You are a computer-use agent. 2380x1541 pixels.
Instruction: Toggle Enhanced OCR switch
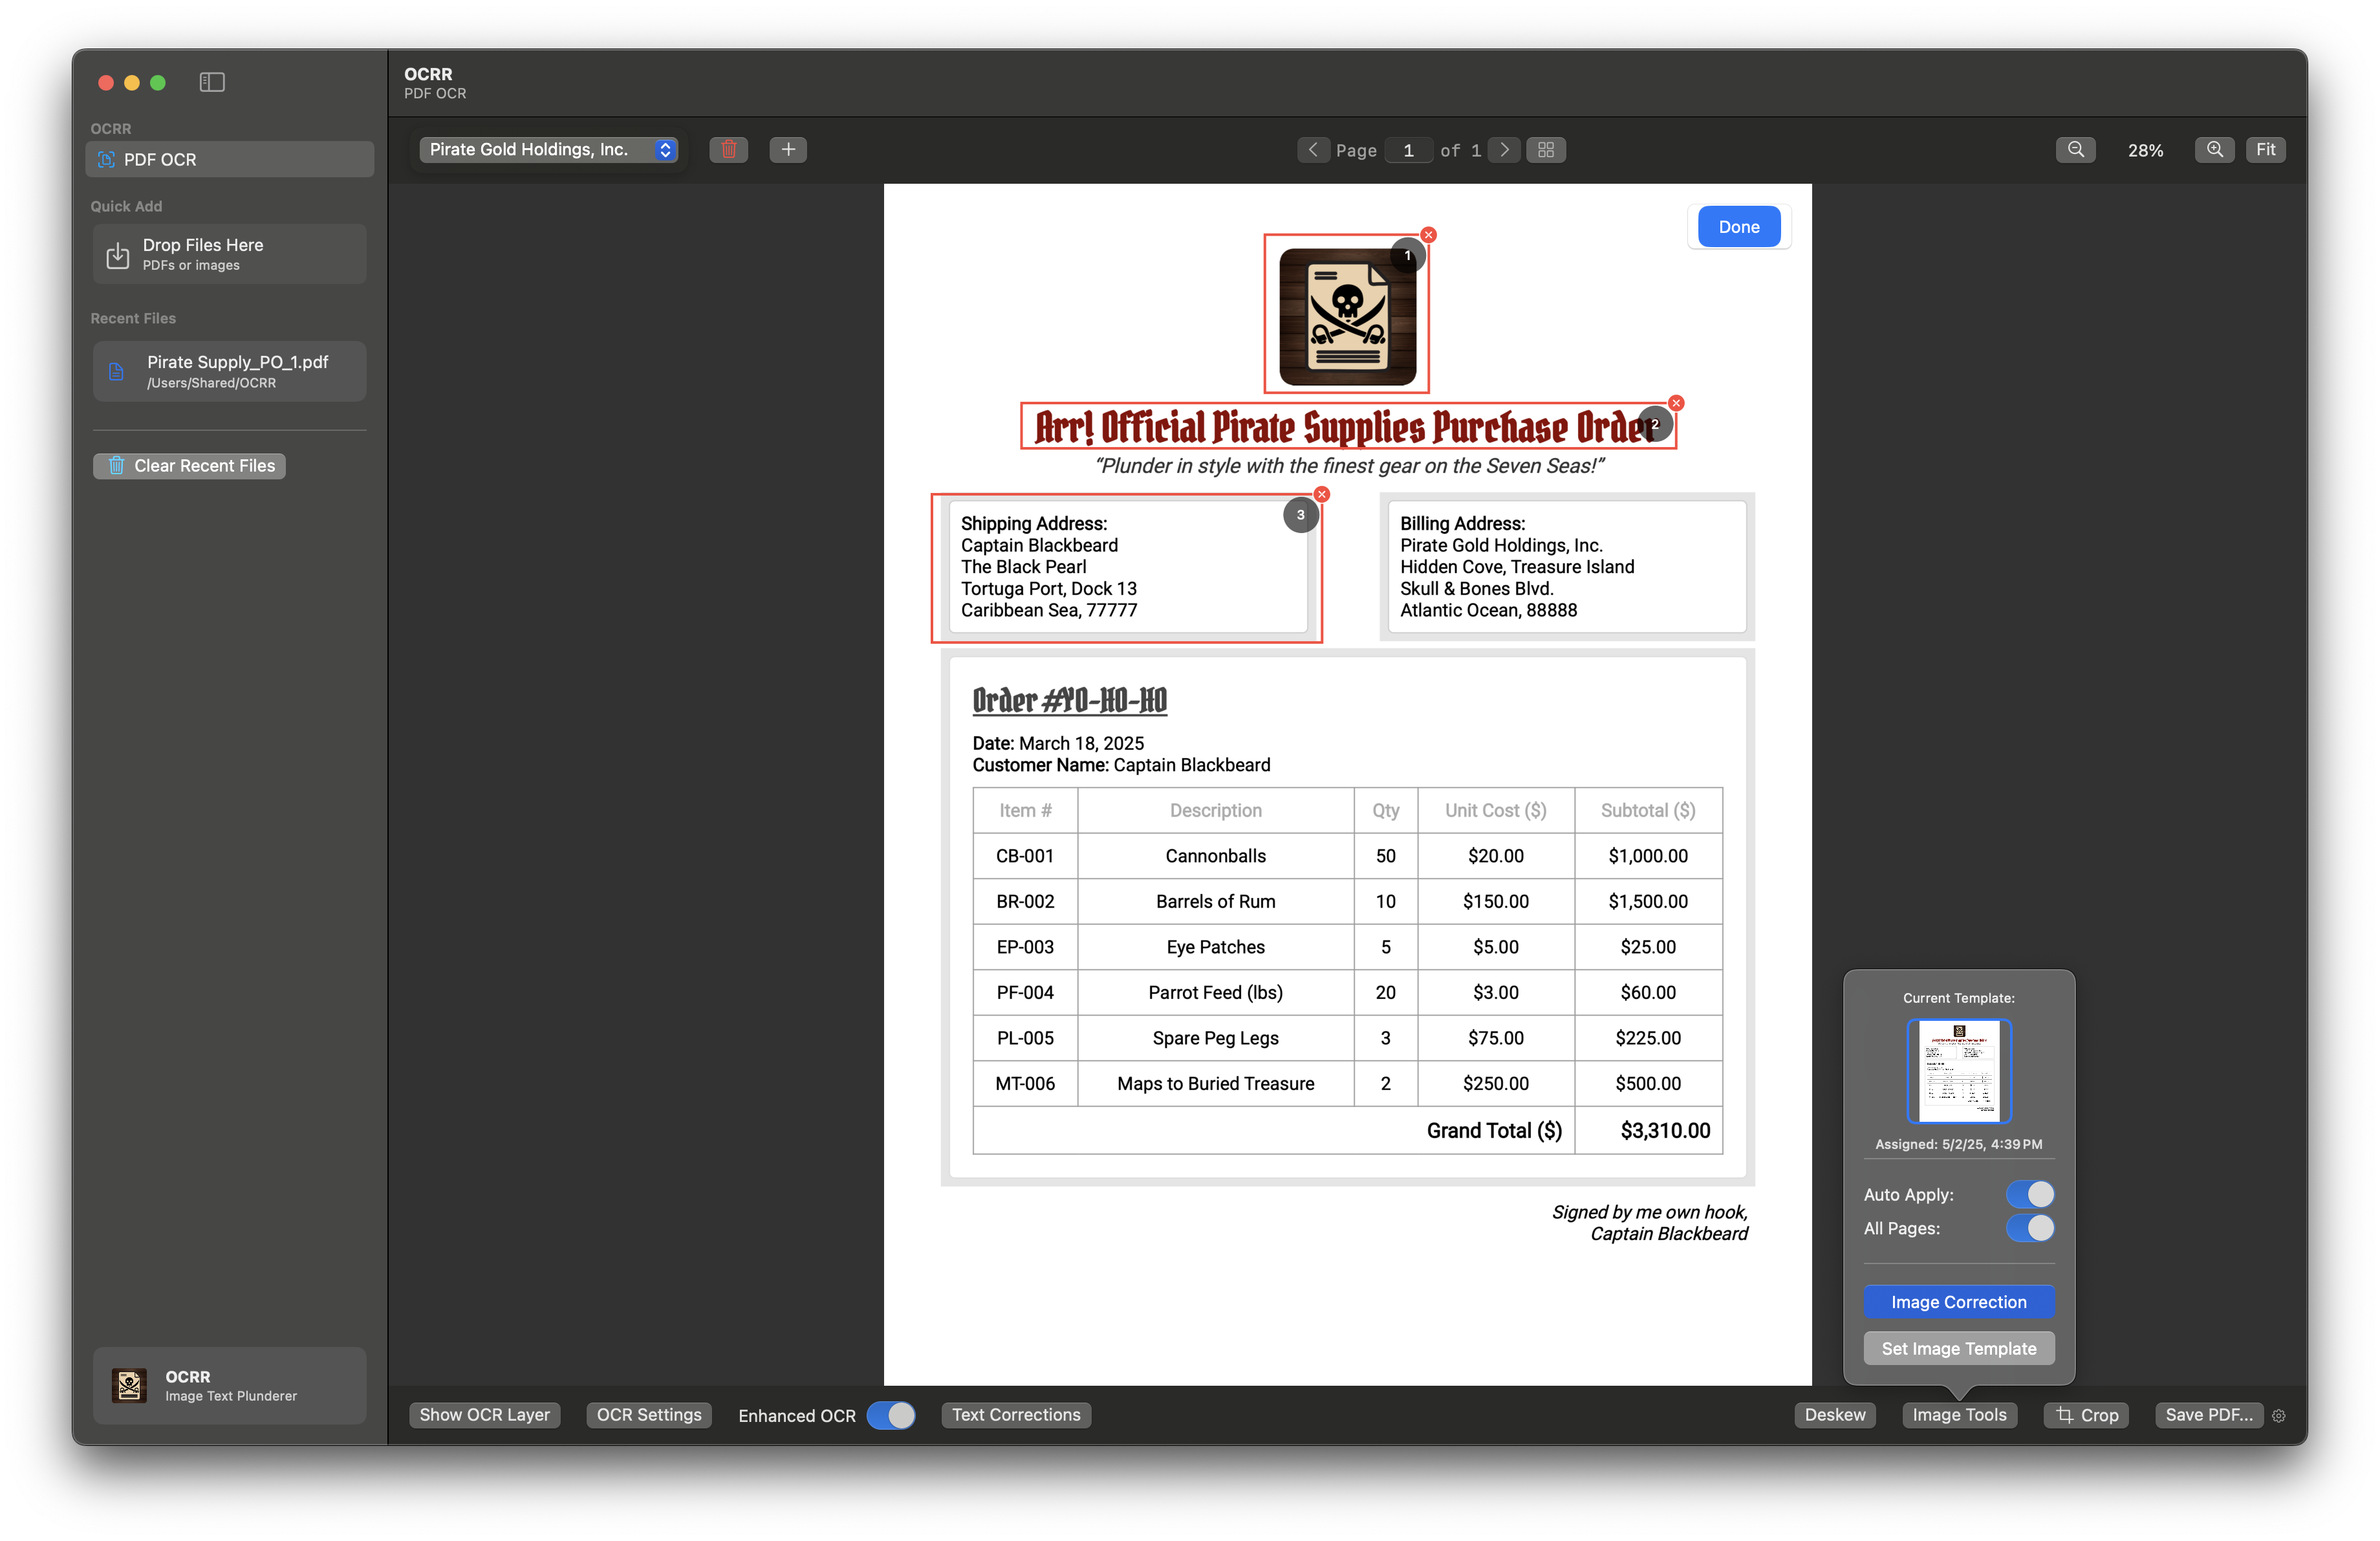coord(890,1415)
